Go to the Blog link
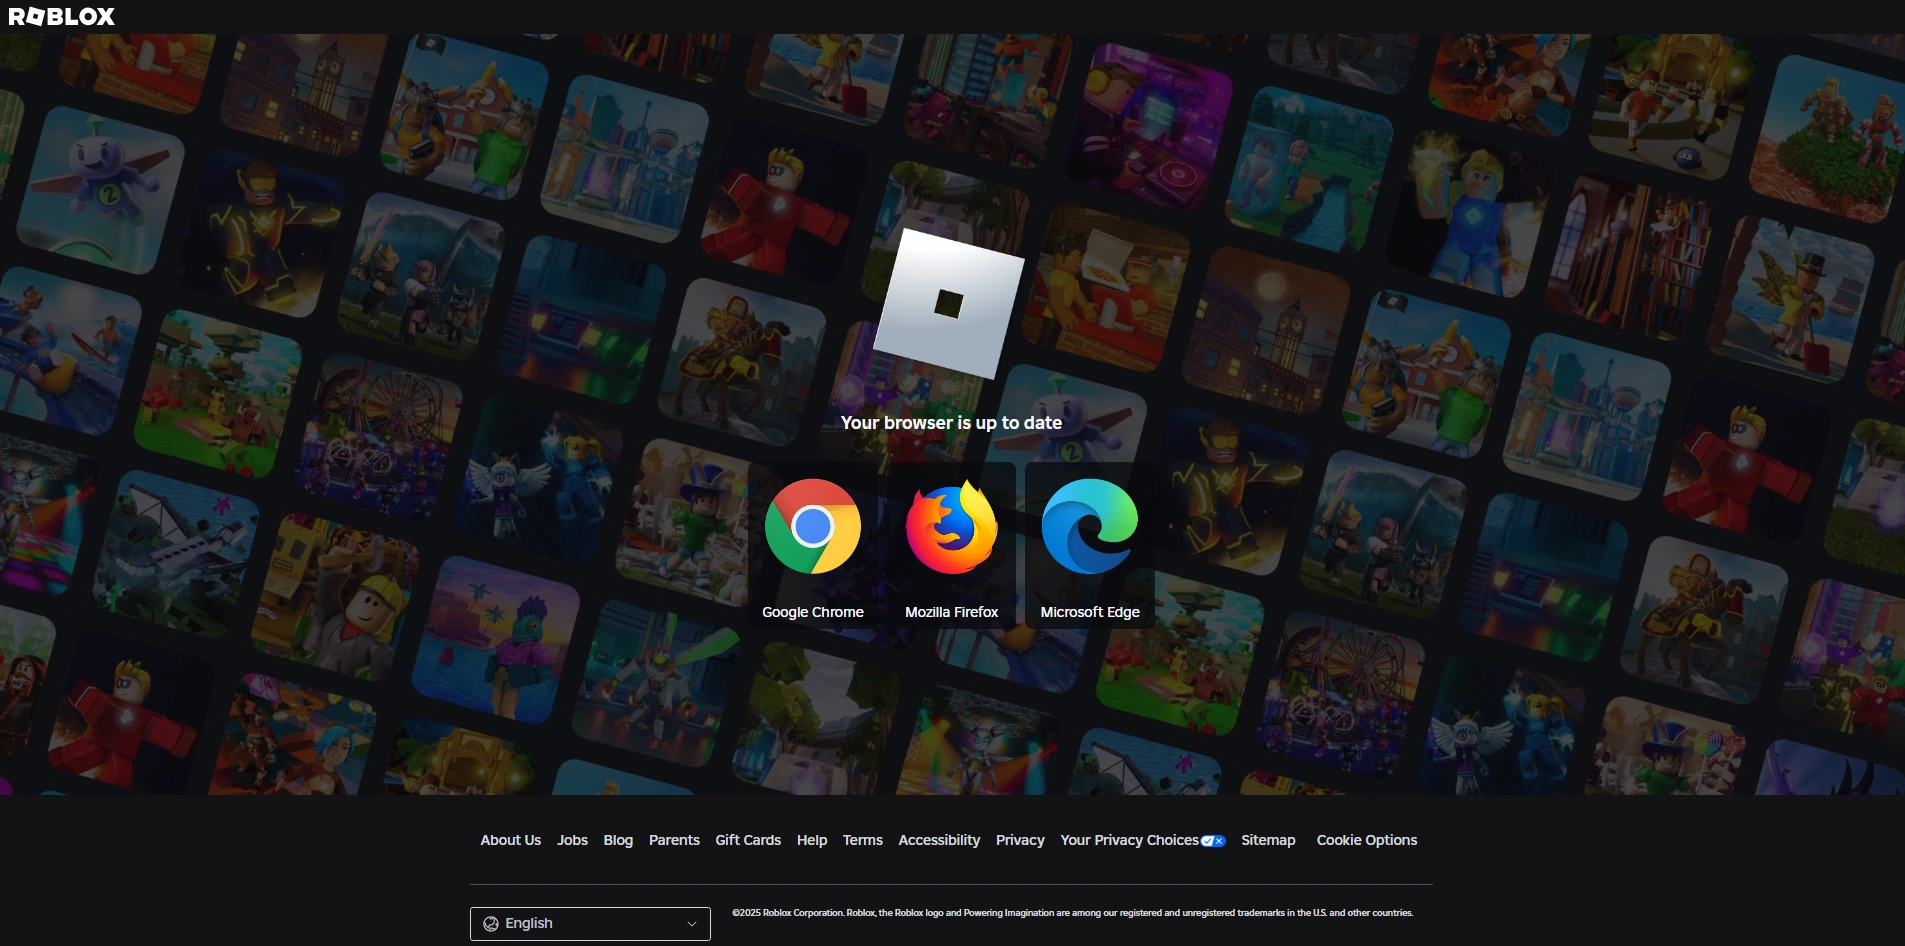 pos(618,840)
